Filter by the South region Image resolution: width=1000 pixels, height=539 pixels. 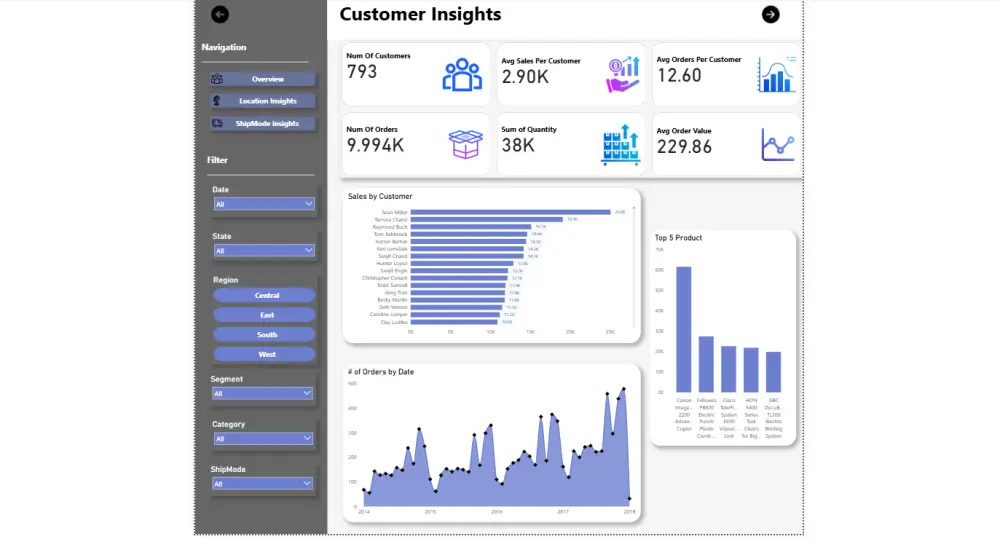(x=264, y=335)
